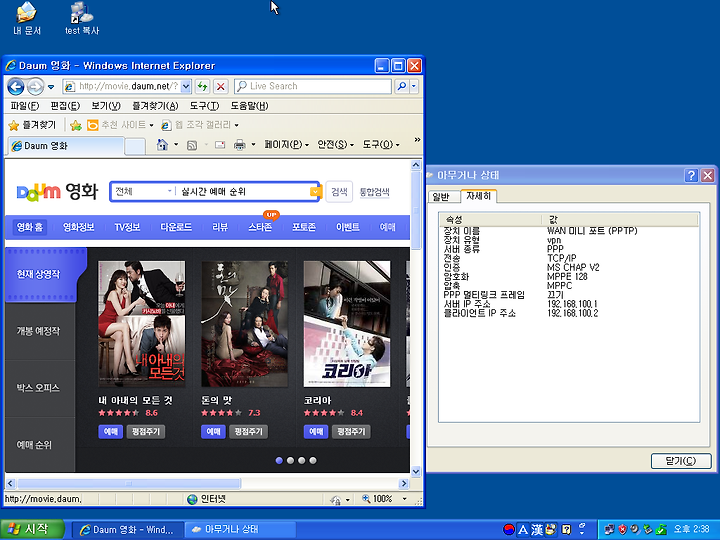Click the 아무거나 상태 taskbar item
Image resolution: width=720 pixels, height=540 pixels.
pos(241,529)
